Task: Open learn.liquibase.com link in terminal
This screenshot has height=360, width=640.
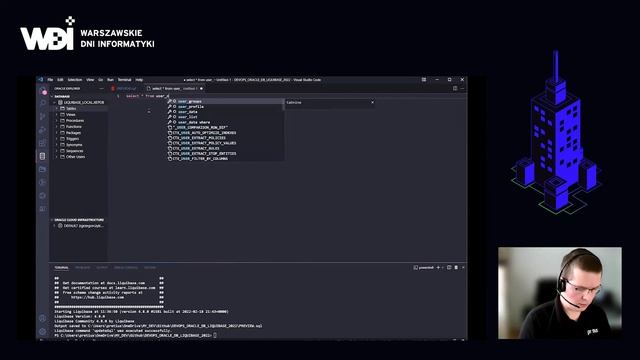Action: (135, 288)
